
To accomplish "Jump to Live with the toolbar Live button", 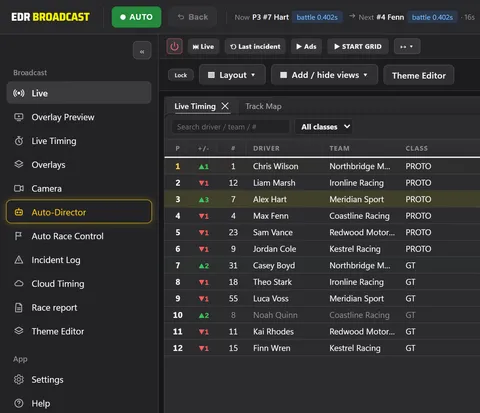I will [x=203, y=46].
